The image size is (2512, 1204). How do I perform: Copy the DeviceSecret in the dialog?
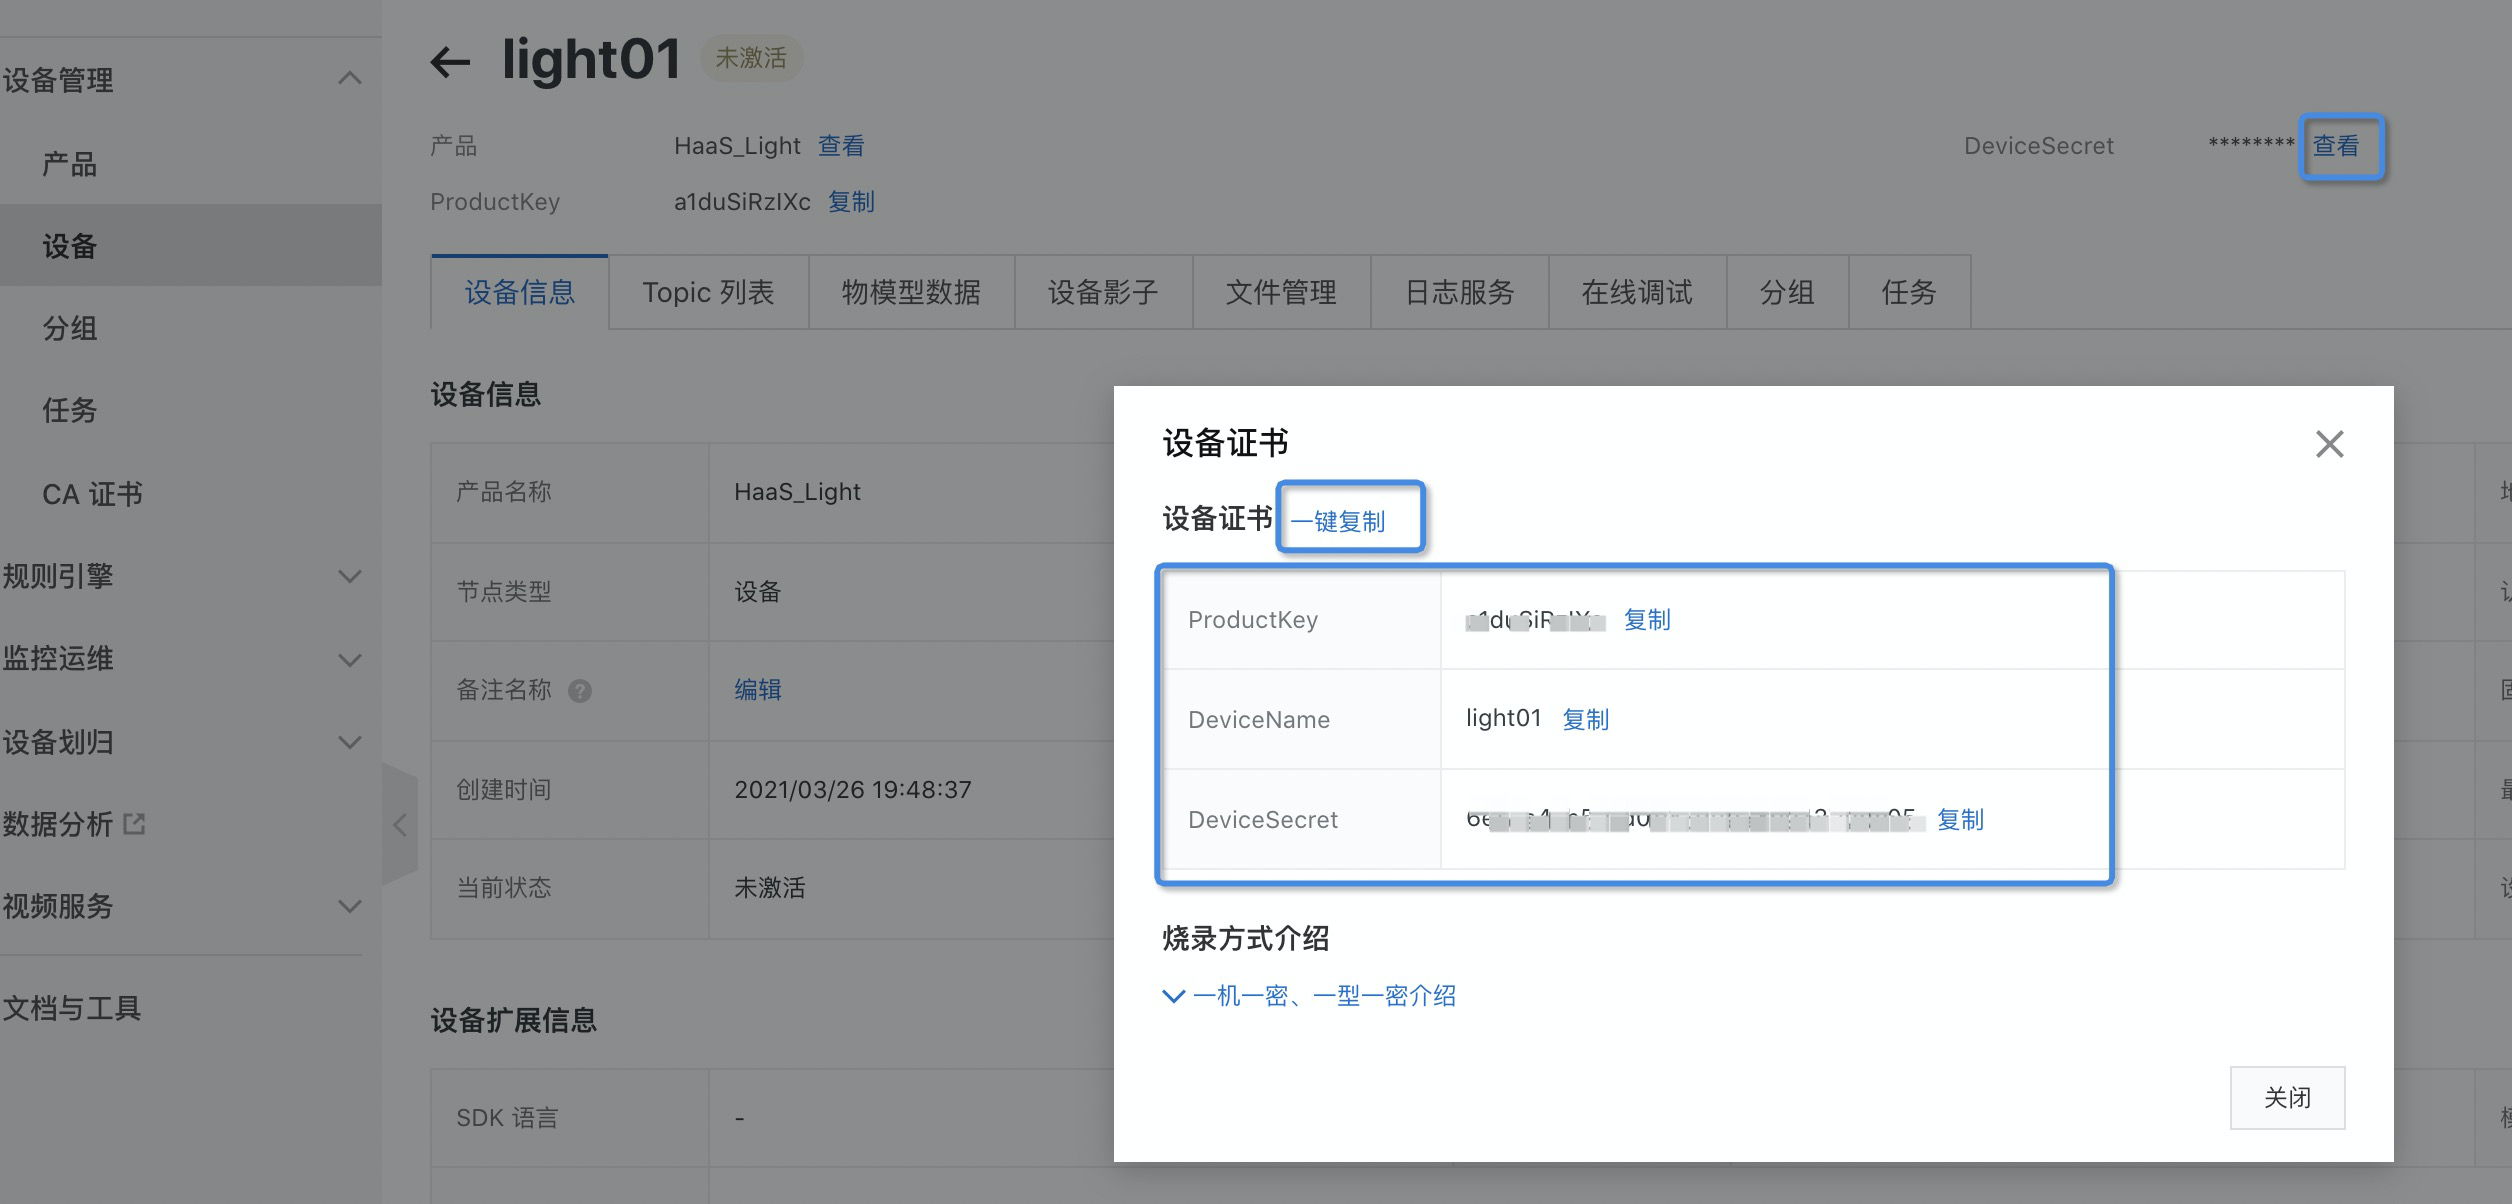tap(1960, 820)
